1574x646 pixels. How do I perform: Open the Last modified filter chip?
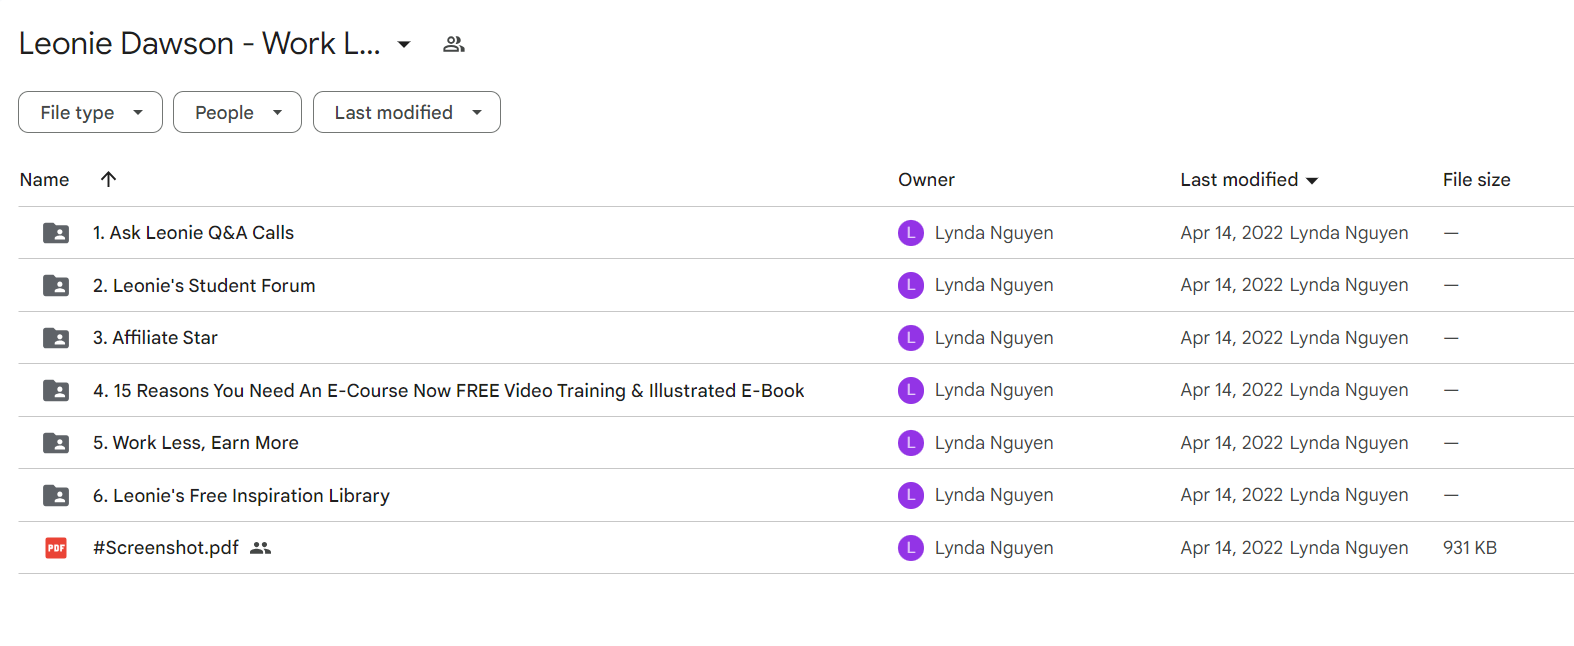[407, 112]
